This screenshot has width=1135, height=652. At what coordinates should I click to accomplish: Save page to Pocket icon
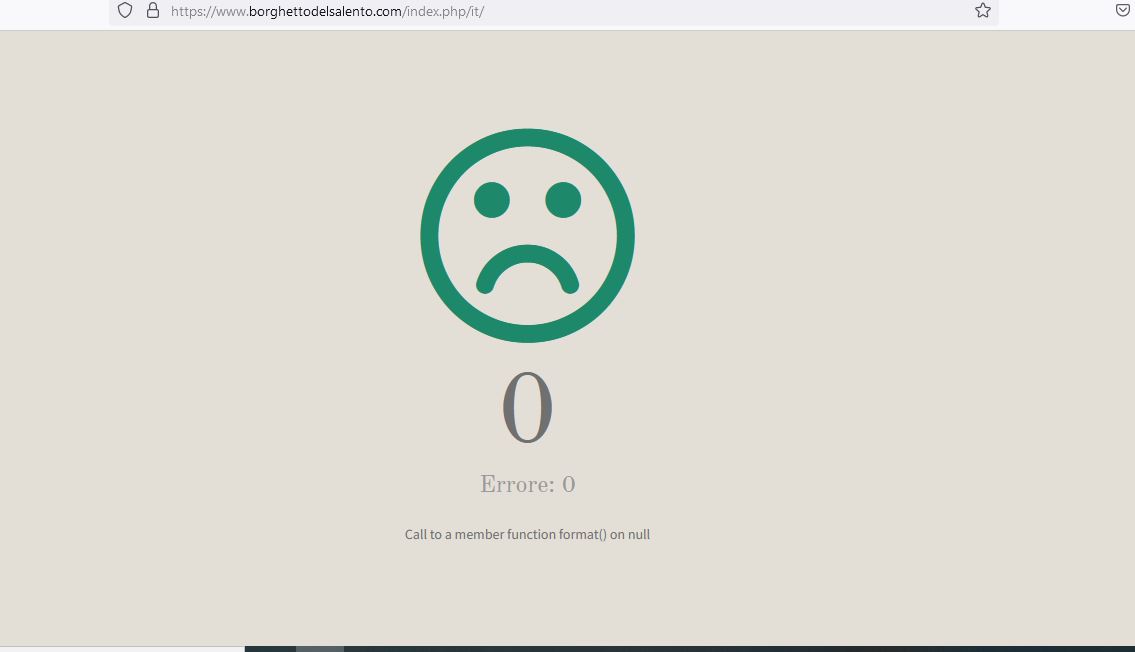(1123, 10)
